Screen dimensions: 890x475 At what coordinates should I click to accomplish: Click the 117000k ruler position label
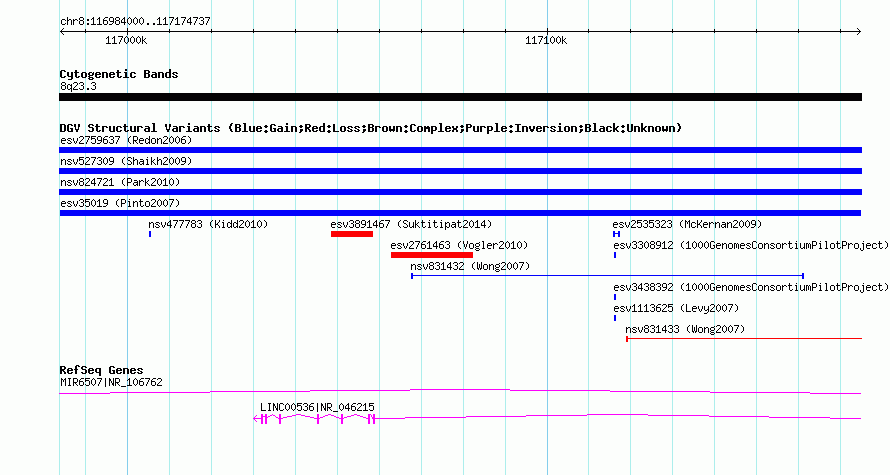tap(126, 41)
